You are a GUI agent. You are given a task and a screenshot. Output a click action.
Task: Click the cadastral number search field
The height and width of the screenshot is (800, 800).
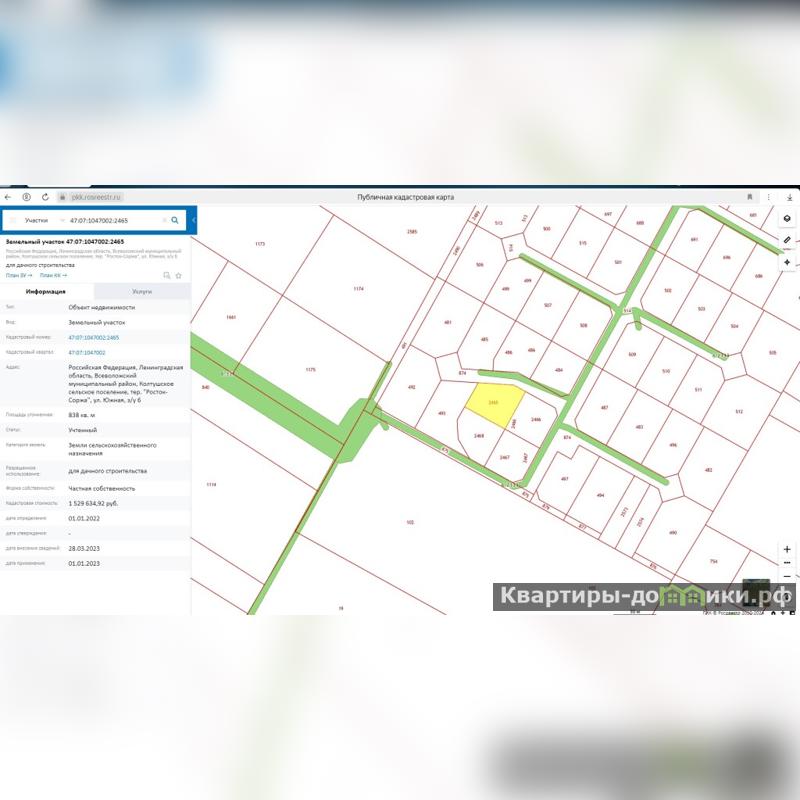115,219
